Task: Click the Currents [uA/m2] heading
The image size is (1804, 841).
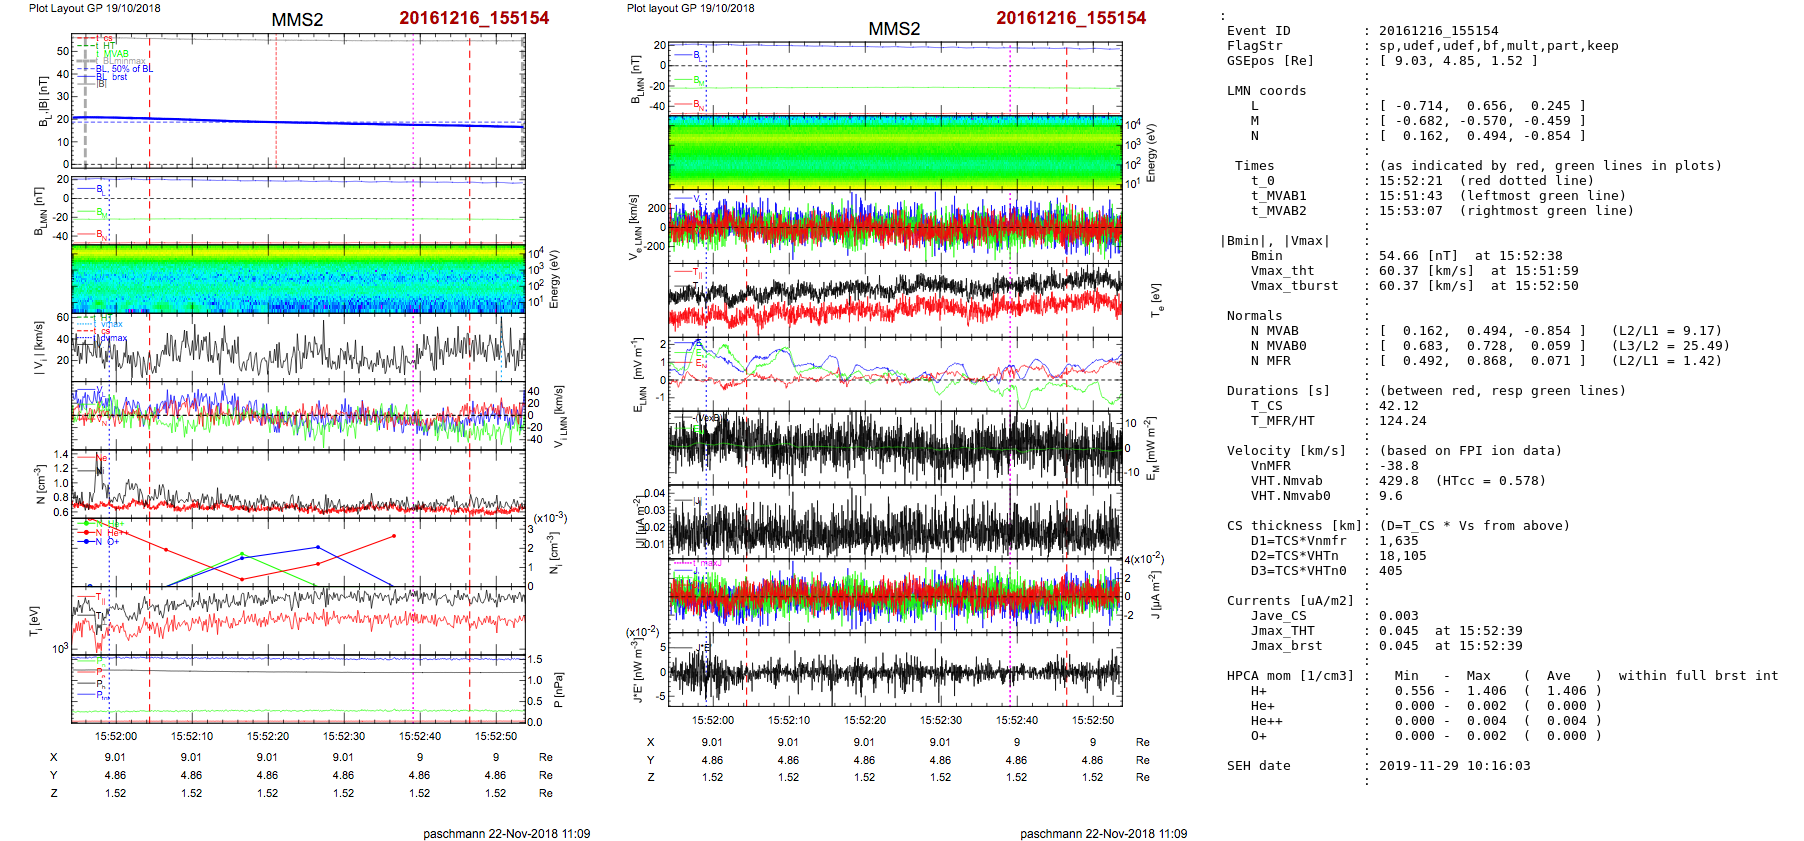Action: pos(1290,601)
